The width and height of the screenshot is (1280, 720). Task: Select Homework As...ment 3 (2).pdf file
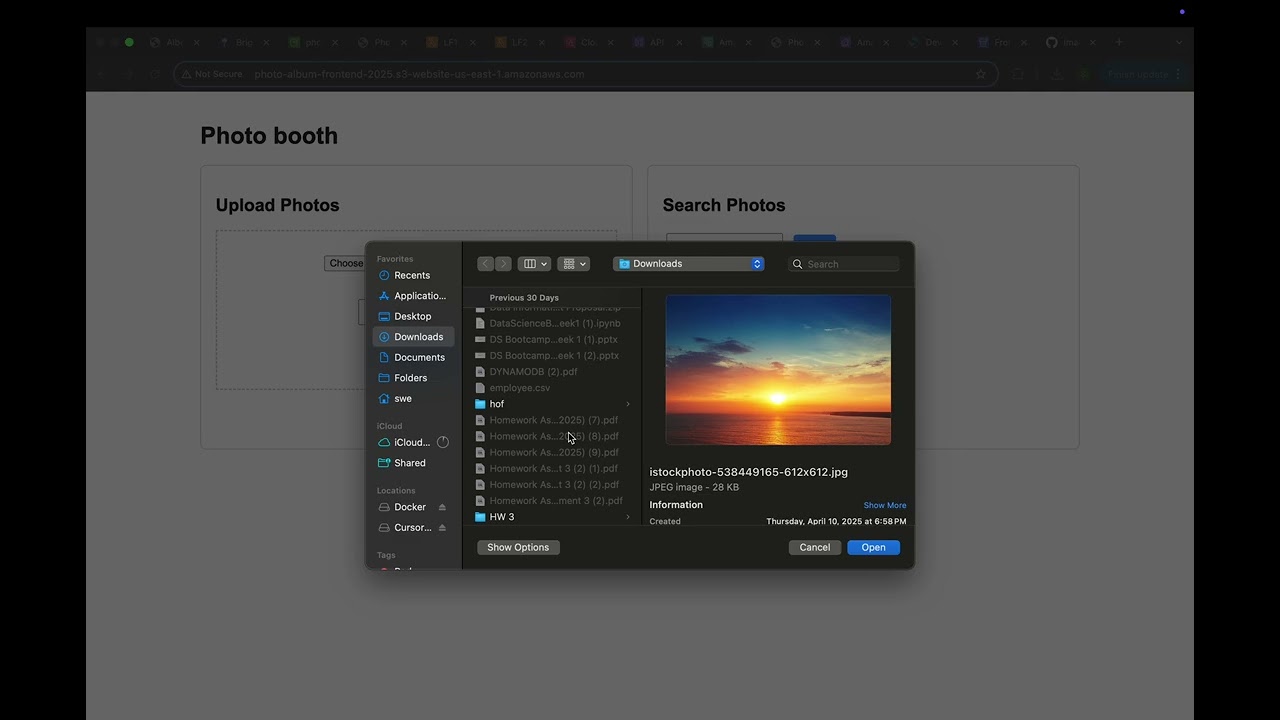click(552, 501)
